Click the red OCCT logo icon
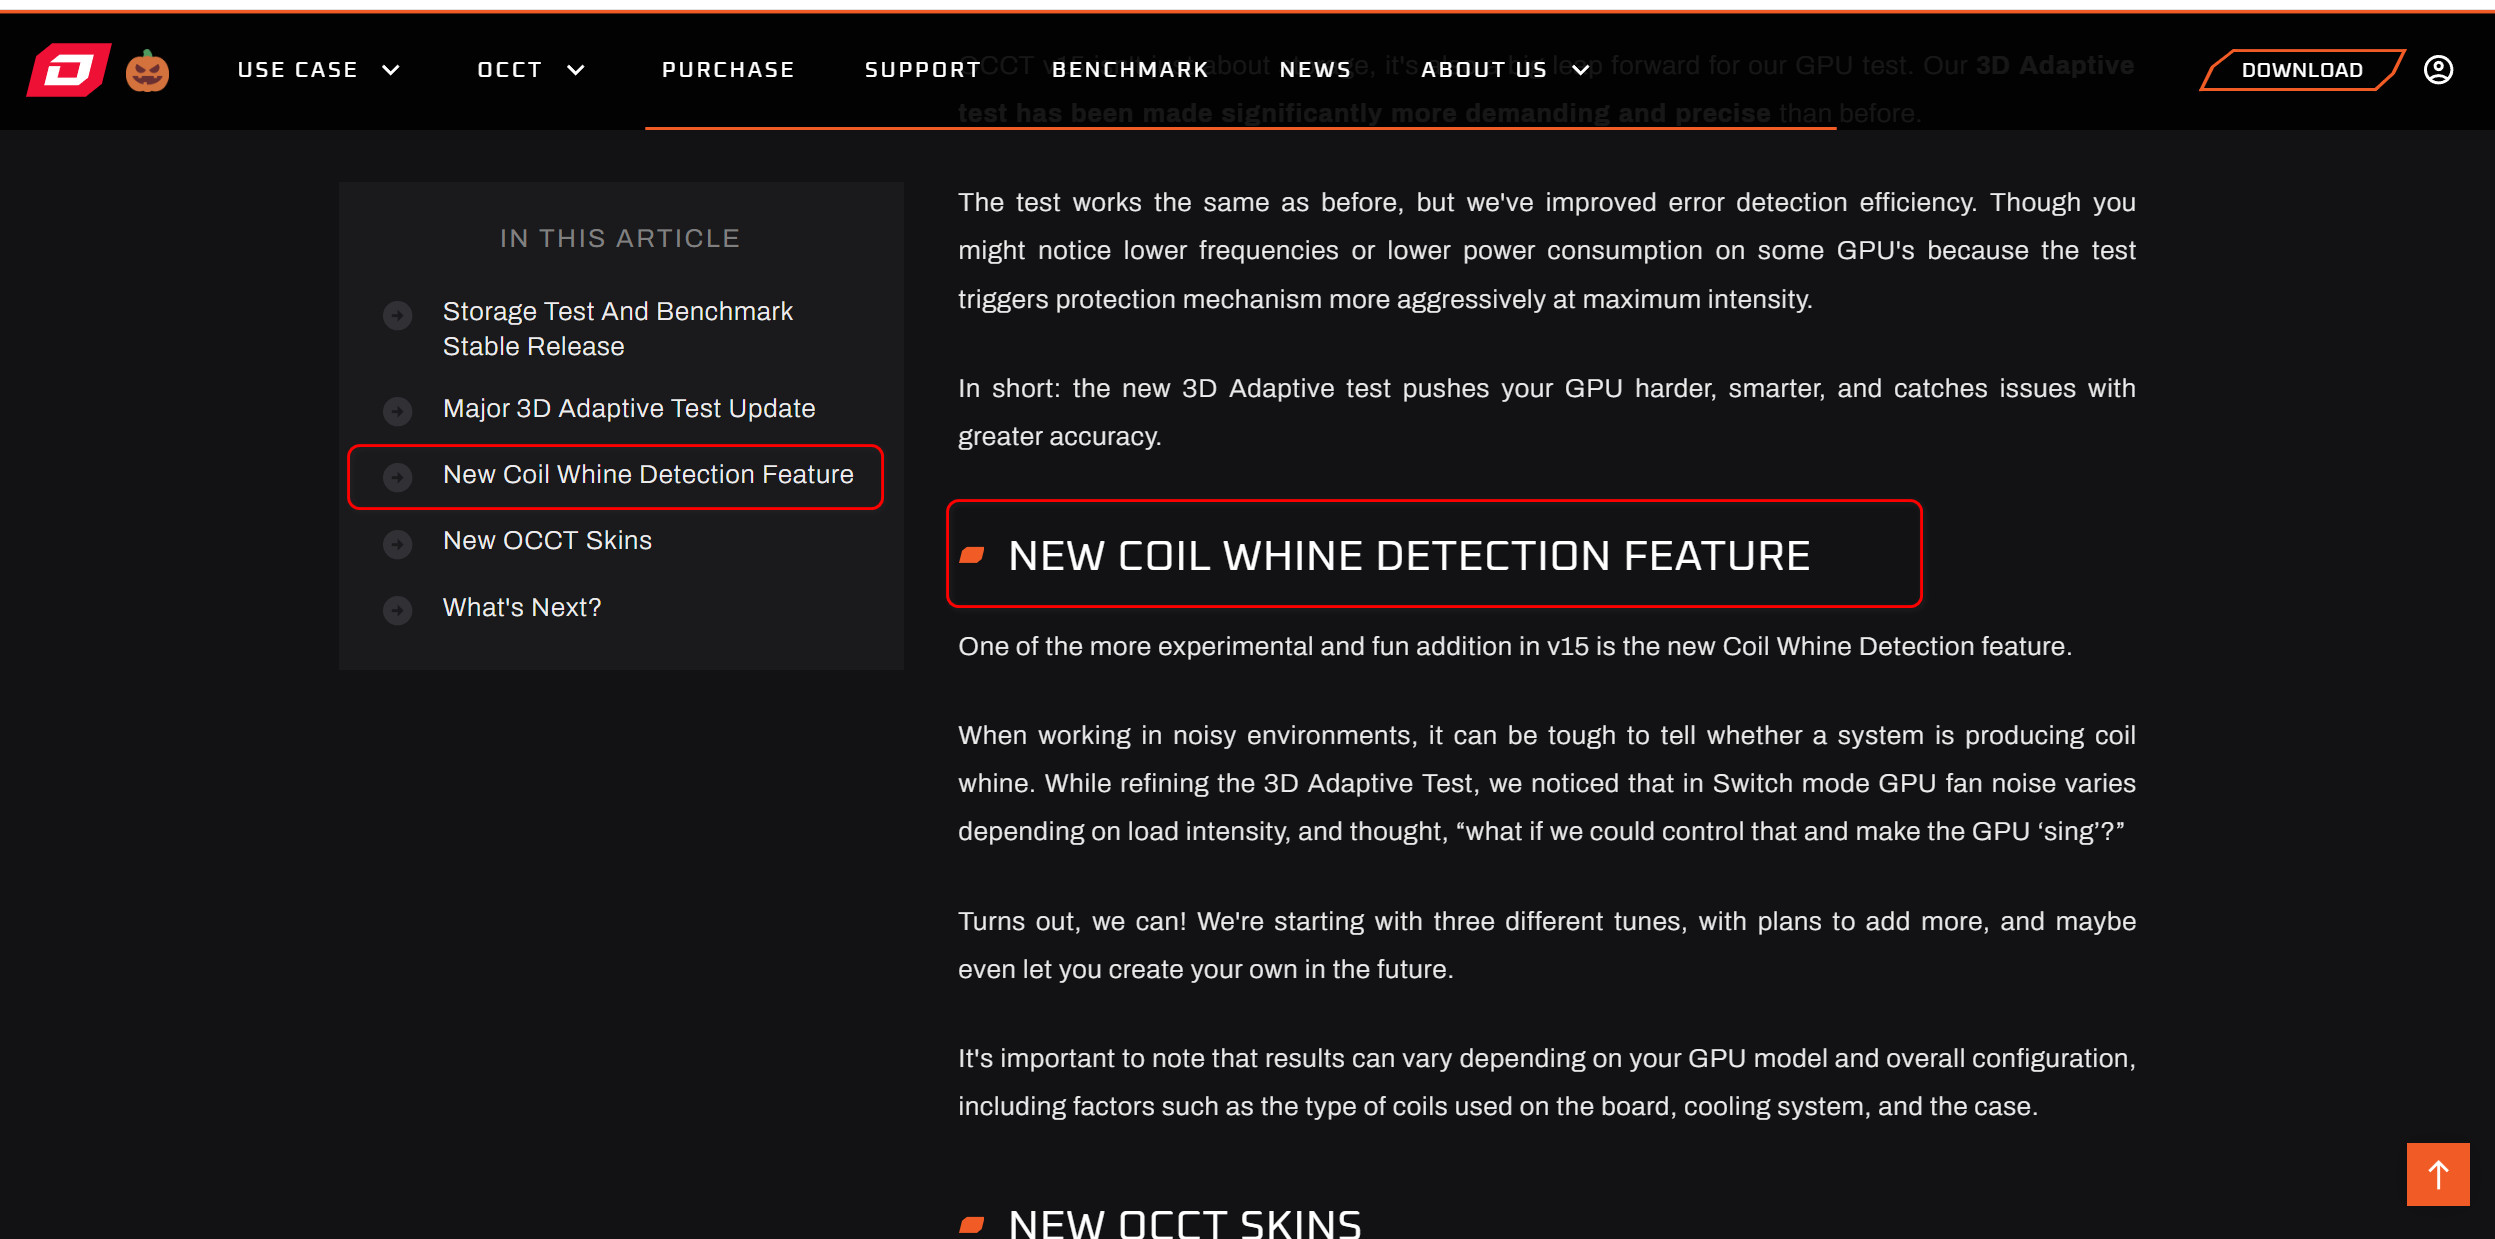Image resolution: width=2495 pixels, height=1239 pixels. [x=68, y=70]
